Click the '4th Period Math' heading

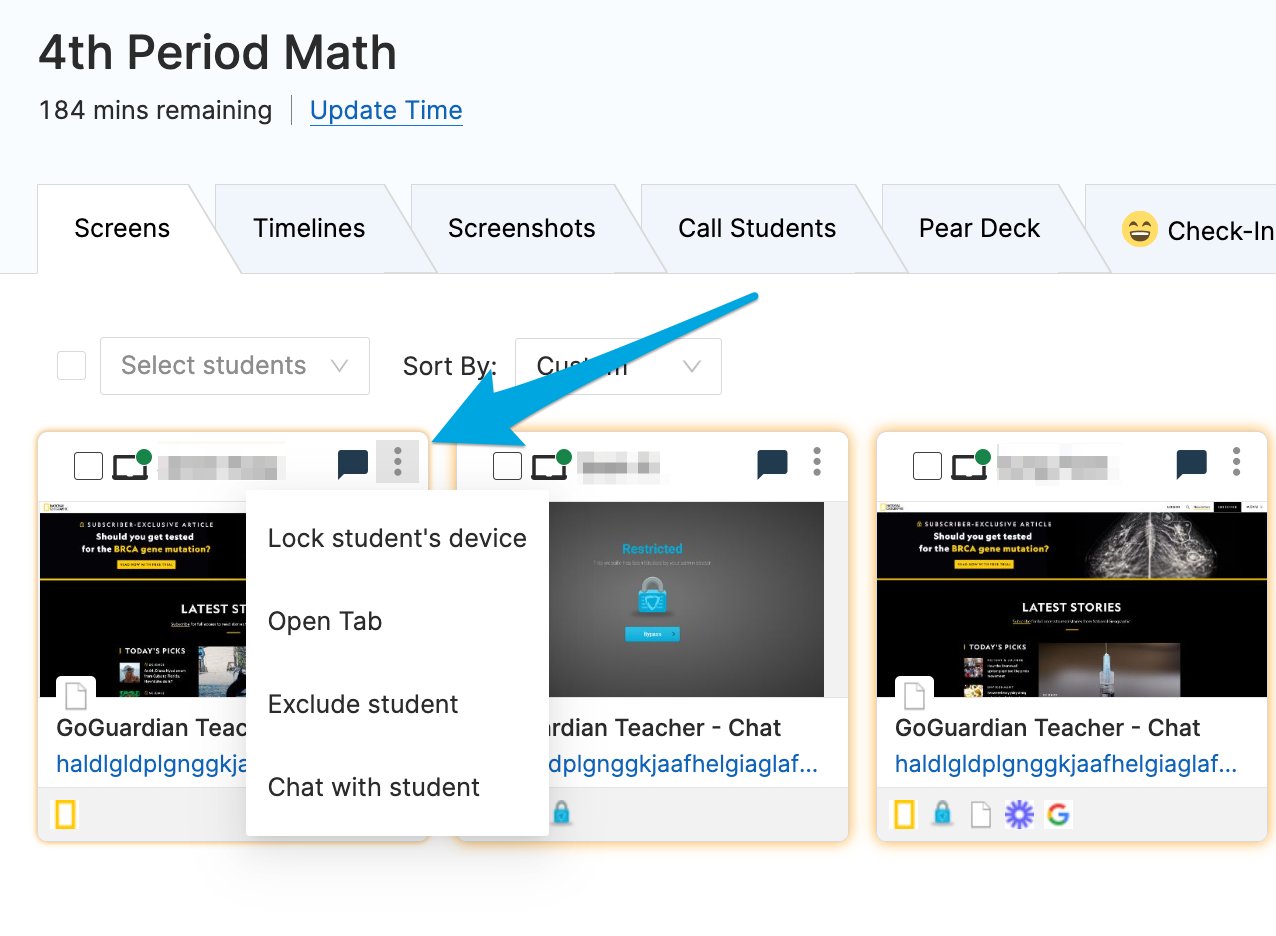[217, 52]
